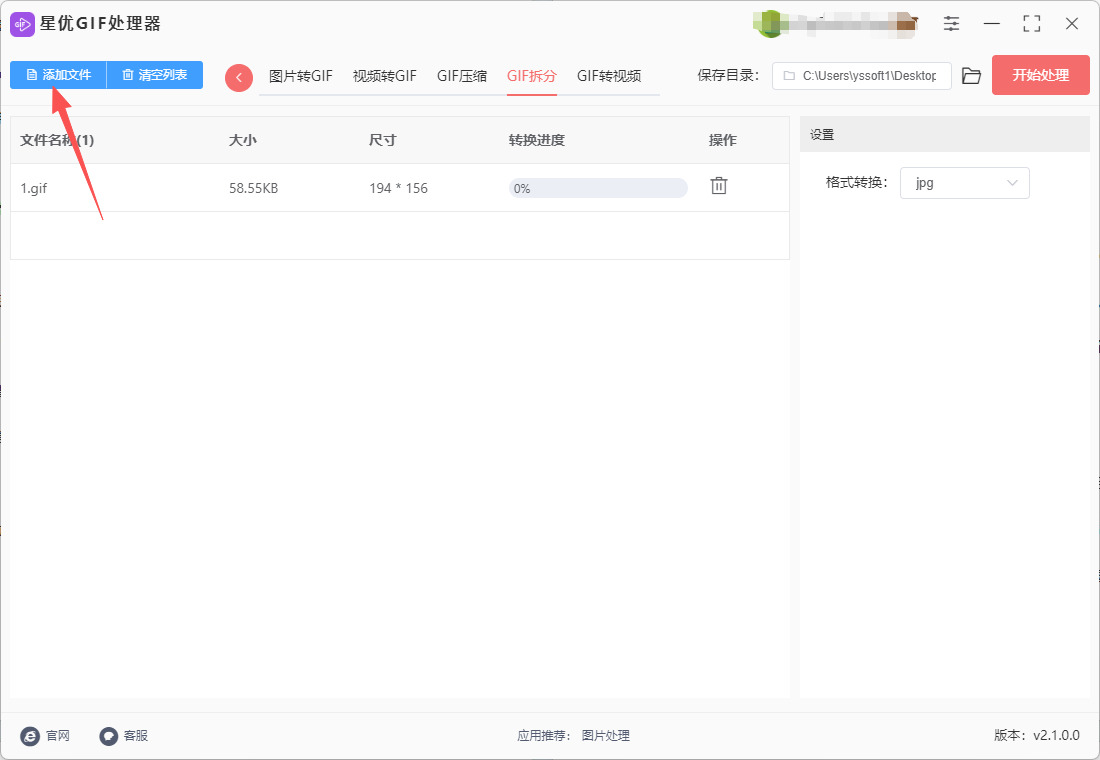Open the 官网 website icon

tap(30, 736)
